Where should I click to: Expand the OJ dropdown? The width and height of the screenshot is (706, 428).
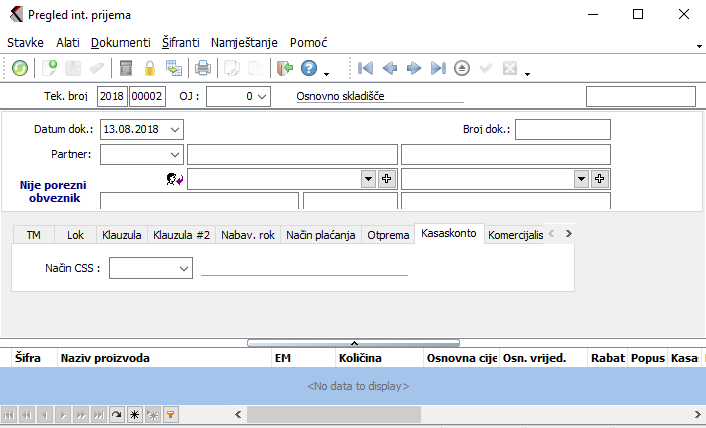click(x=261, y=96)
